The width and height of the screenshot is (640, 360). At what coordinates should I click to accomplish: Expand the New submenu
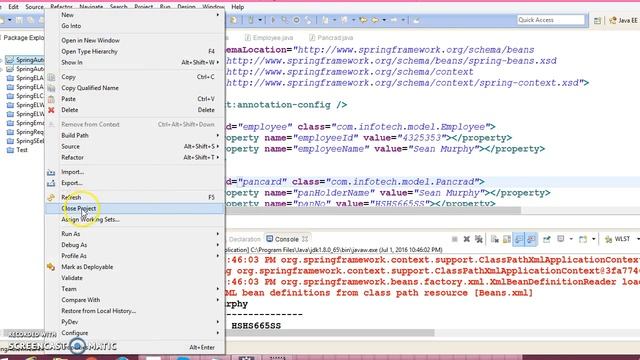pyautogui.click(x=135, y=15)
